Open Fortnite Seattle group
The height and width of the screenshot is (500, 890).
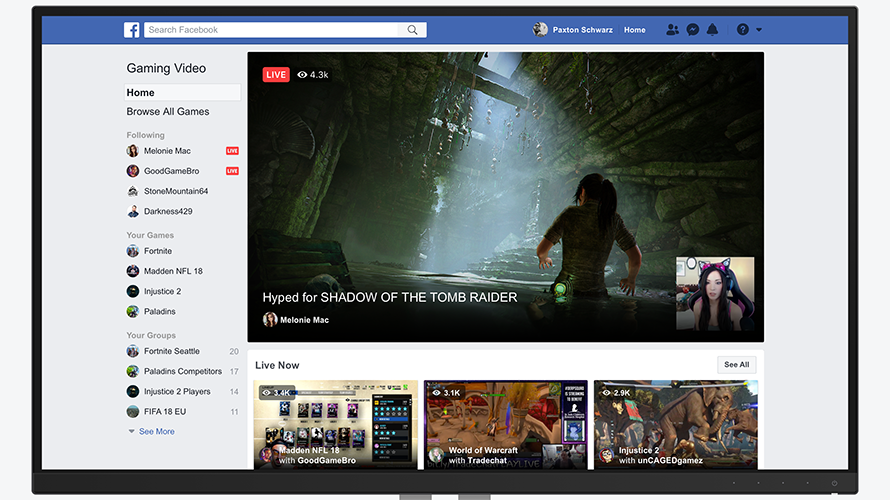pos(171,351)
